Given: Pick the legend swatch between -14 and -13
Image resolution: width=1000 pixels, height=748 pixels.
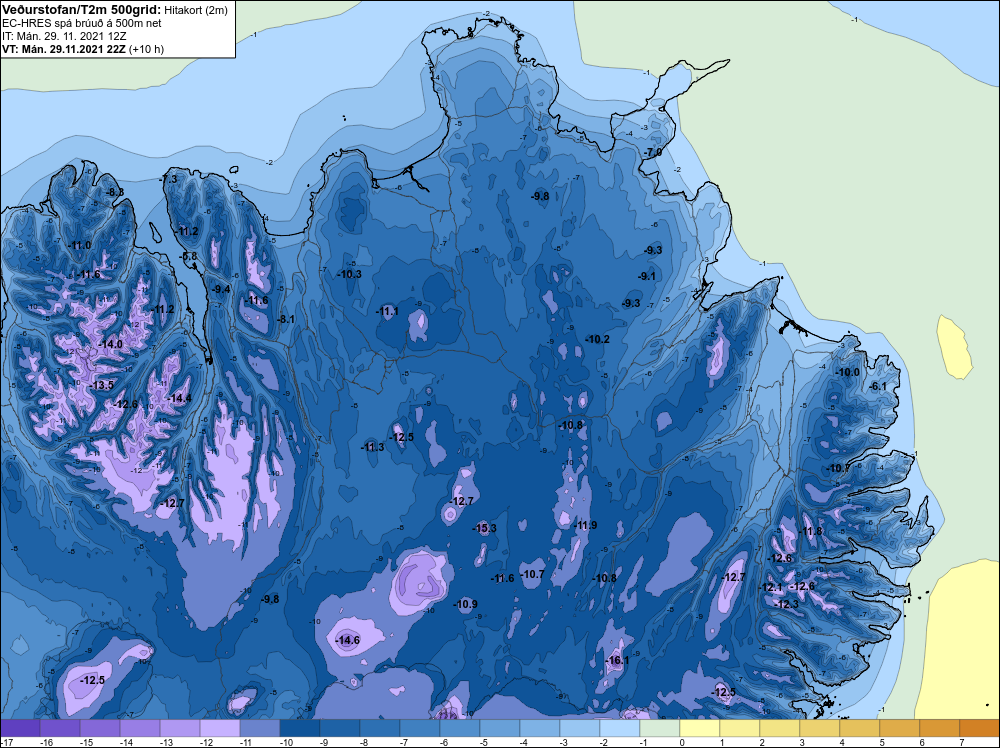Looking at the screenshot, I should tap(140, 728).
